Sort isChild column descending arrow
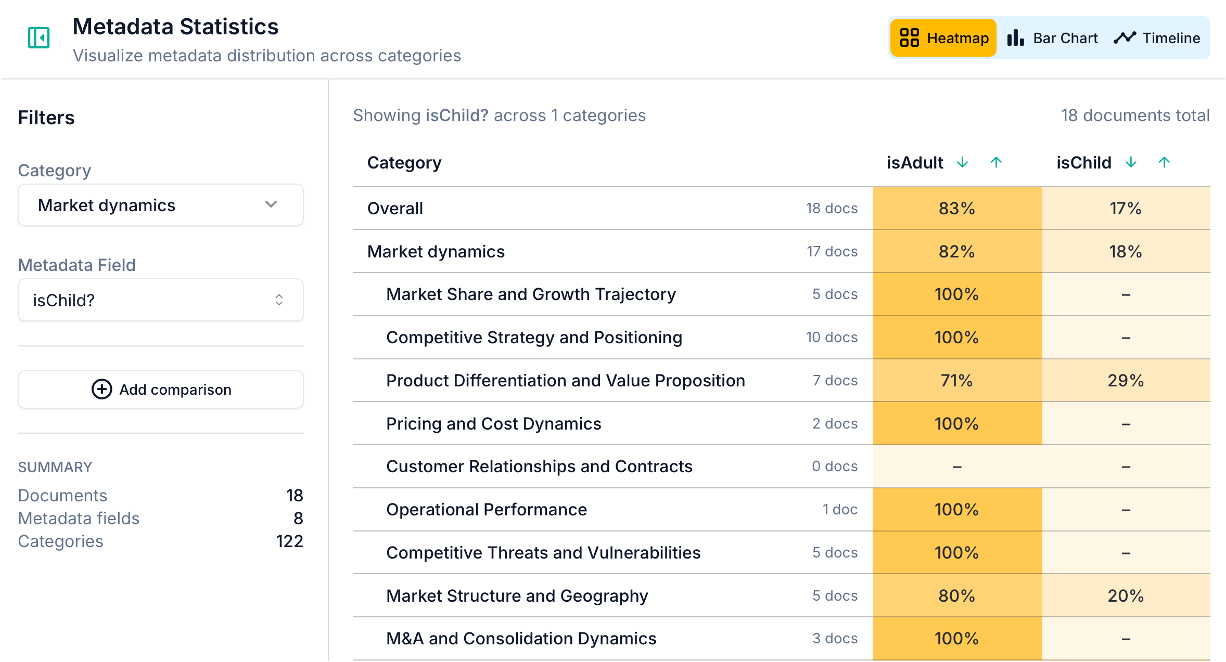1226x662 pixels. coord(1131,163)
